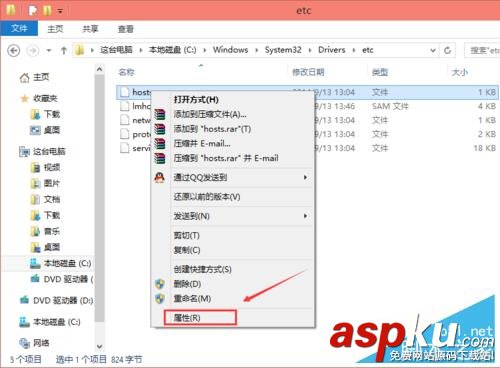The image size is (500, 368).
Task: Open the 文件 ribbon tab
Action: (19, 29)
